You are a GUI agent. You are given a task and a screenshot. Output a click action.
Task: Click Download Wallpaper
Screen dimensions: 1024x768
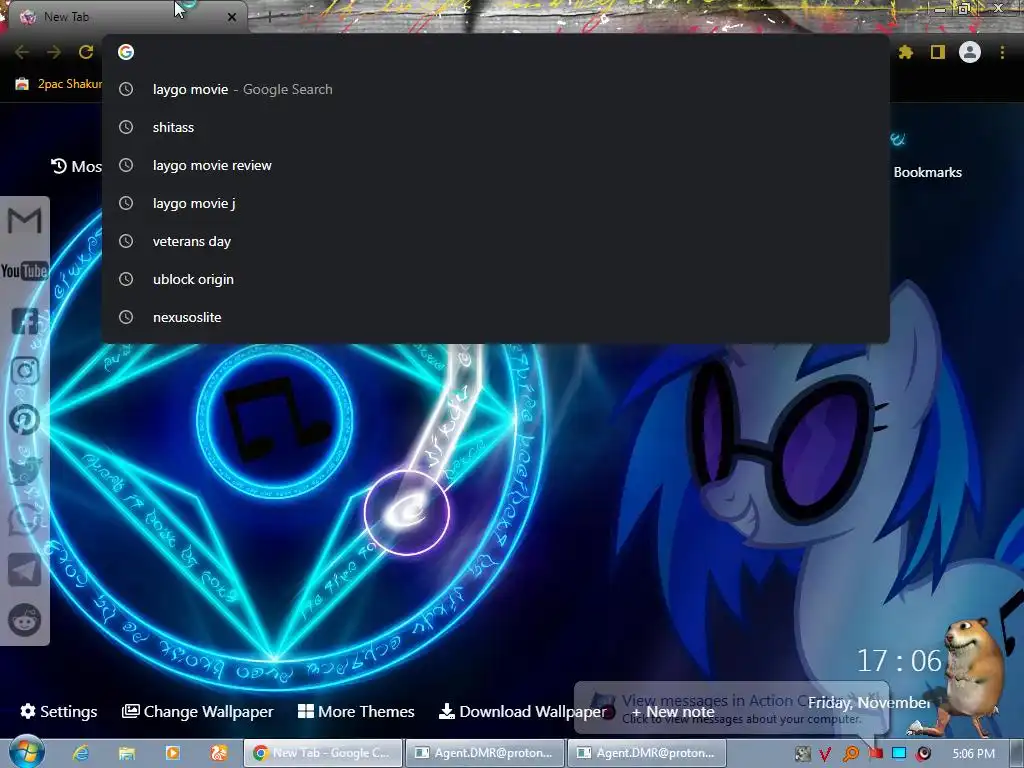pyautogui.click(x=522, y=711)
